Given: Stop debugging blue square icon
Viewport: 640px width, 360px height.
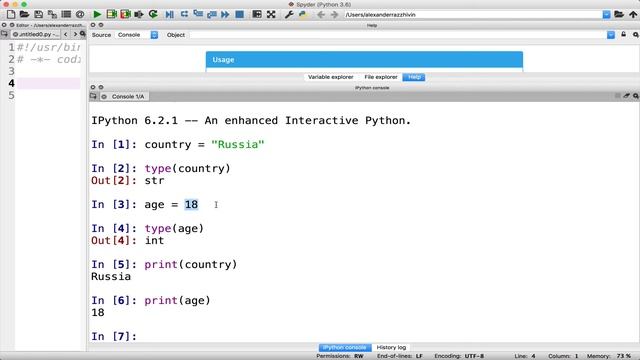Looking at the screenshot, I should pos(240,15).
